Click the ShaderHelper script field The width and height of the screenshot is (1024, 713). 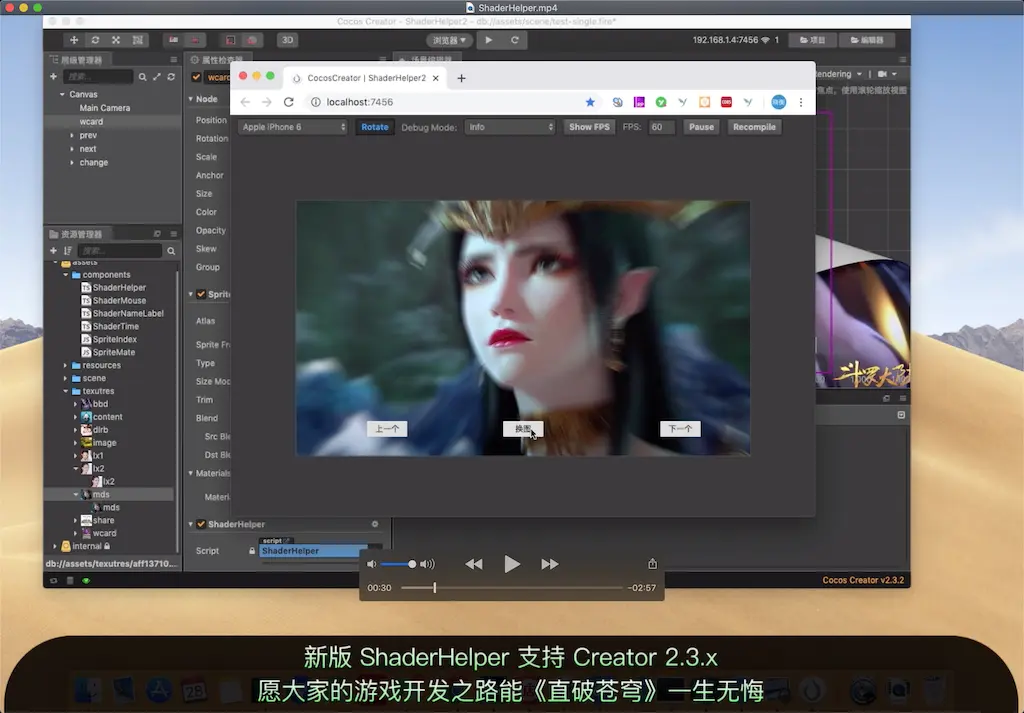313,551
